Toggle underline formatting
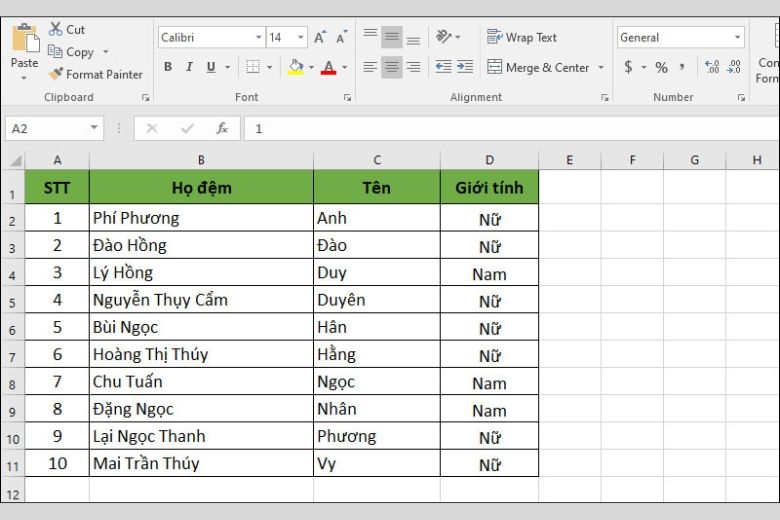Image resolution: width=780 pixels, height=520 pixels. pyautogui.click(x=211, y=67)
